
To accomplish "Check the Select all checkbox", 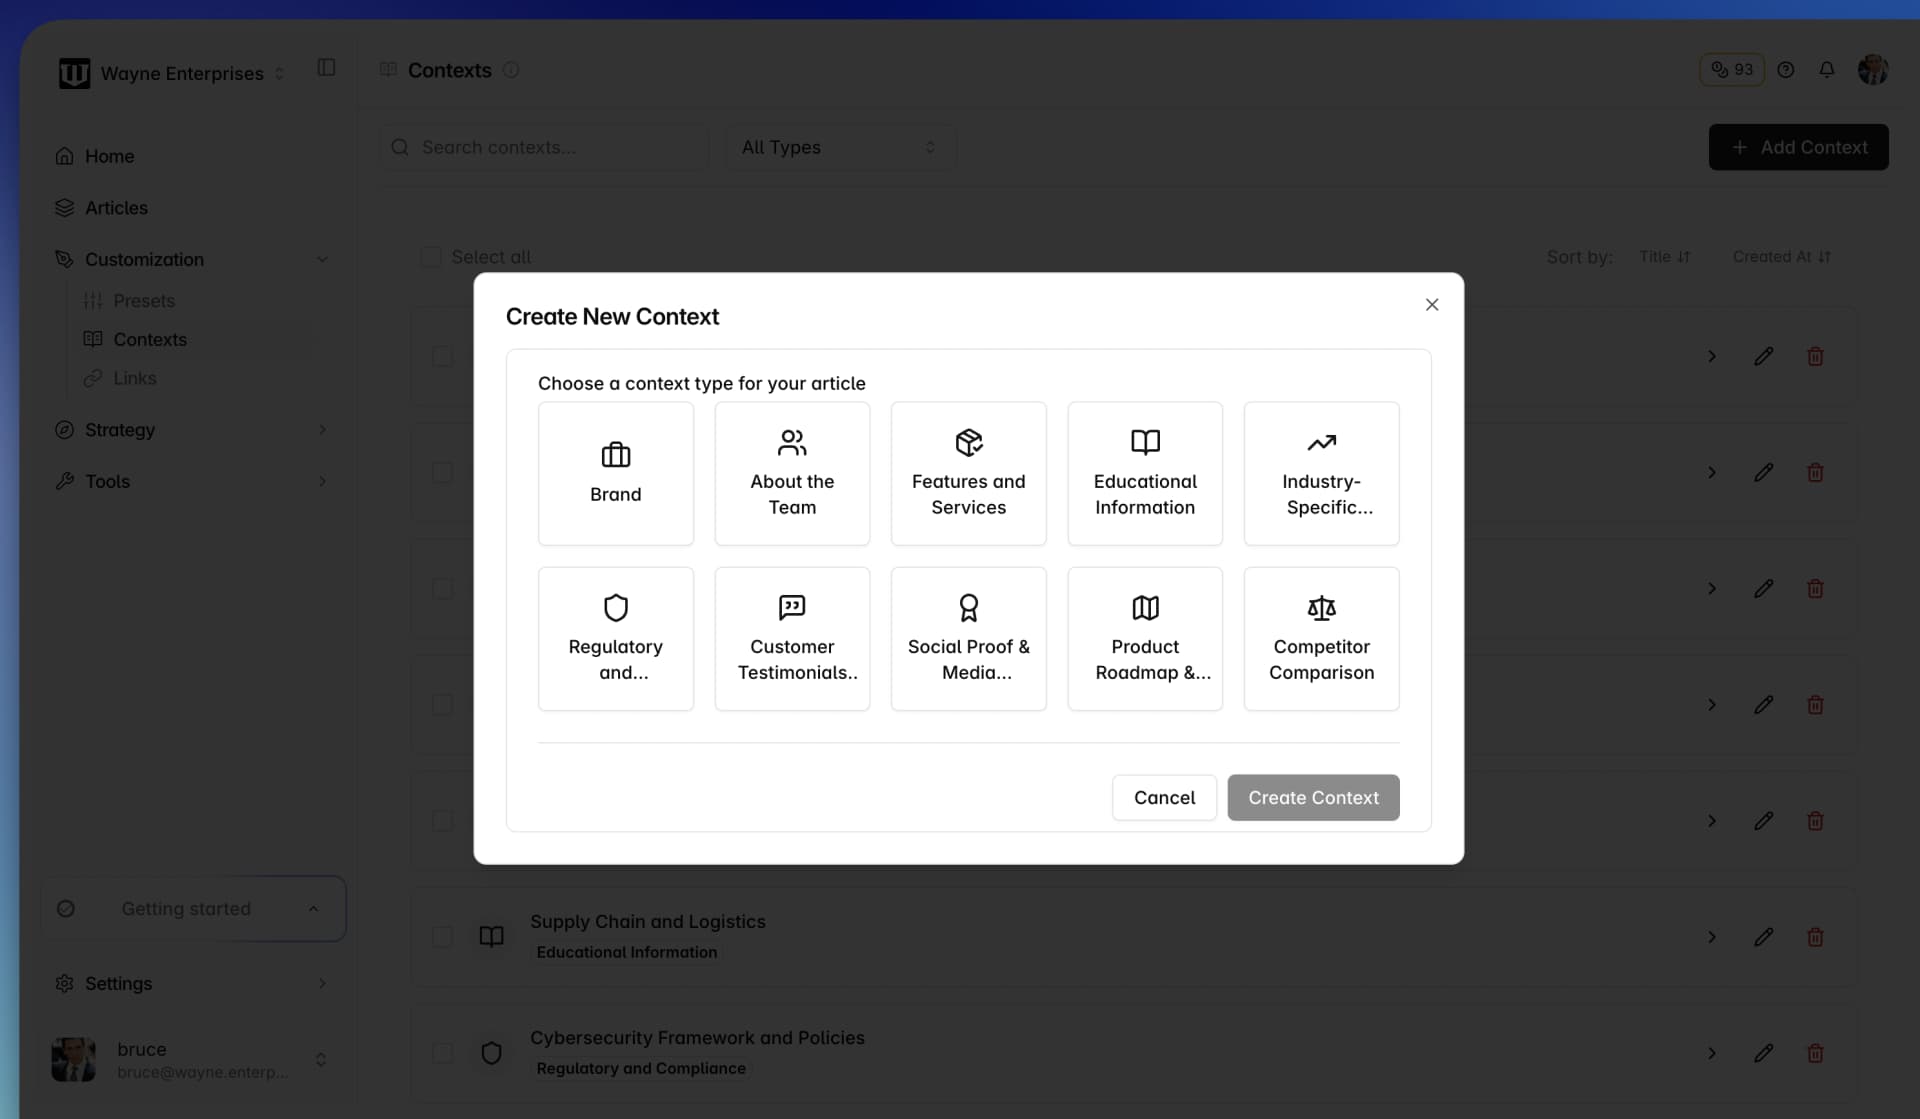I will point(431,256).
